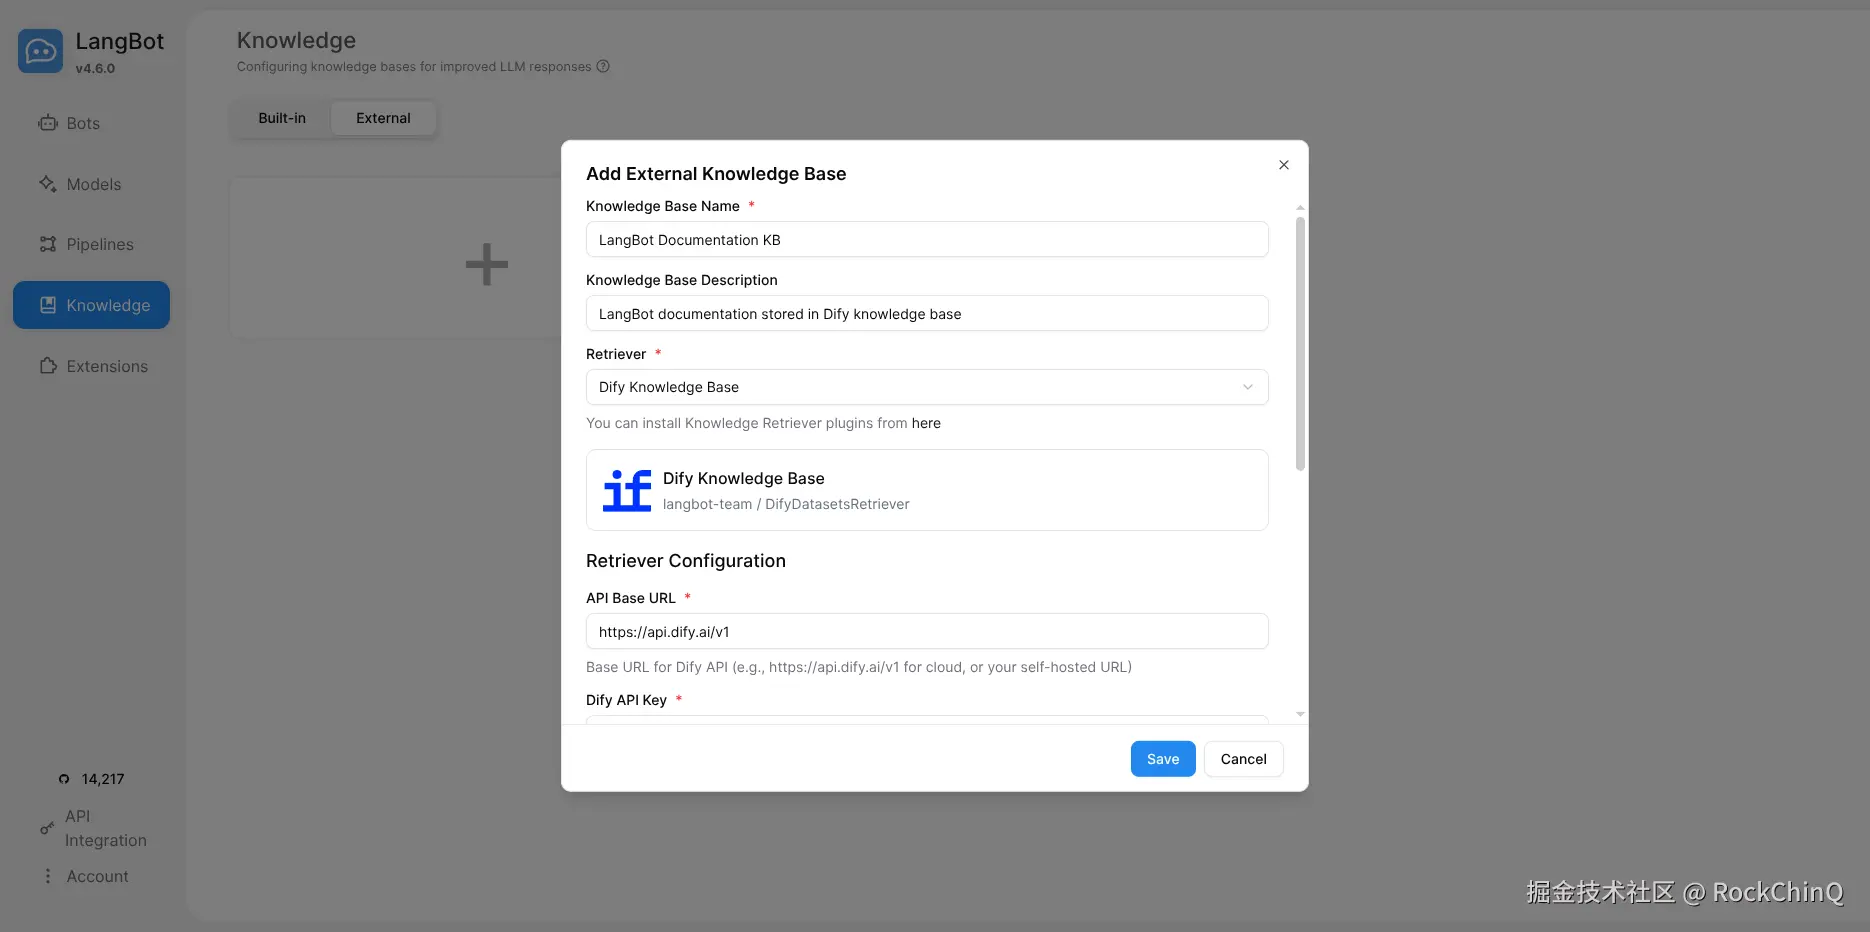Click the Pipelines sidebar icon
The height and width of the screenshot is (932, 1870).
tap(48, 244)
